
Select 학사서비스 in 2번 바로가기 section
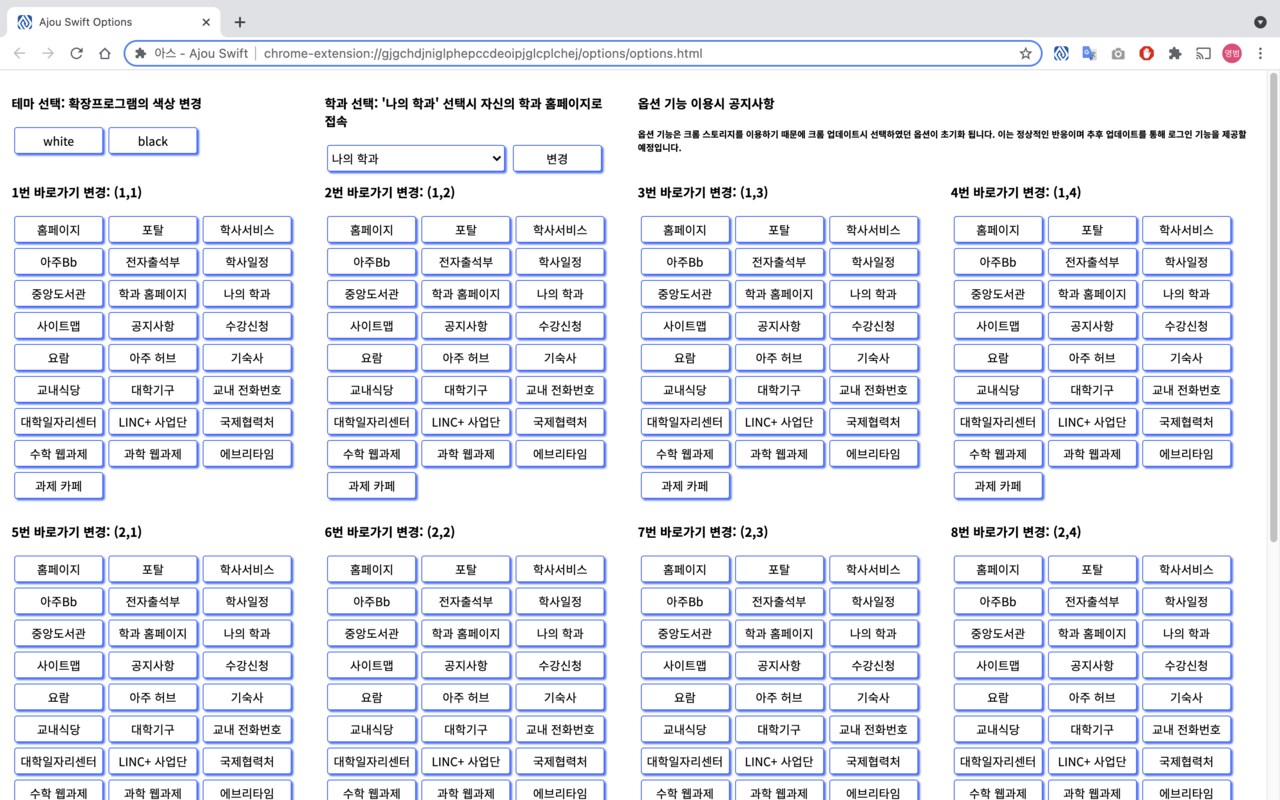tap(560, 230)
